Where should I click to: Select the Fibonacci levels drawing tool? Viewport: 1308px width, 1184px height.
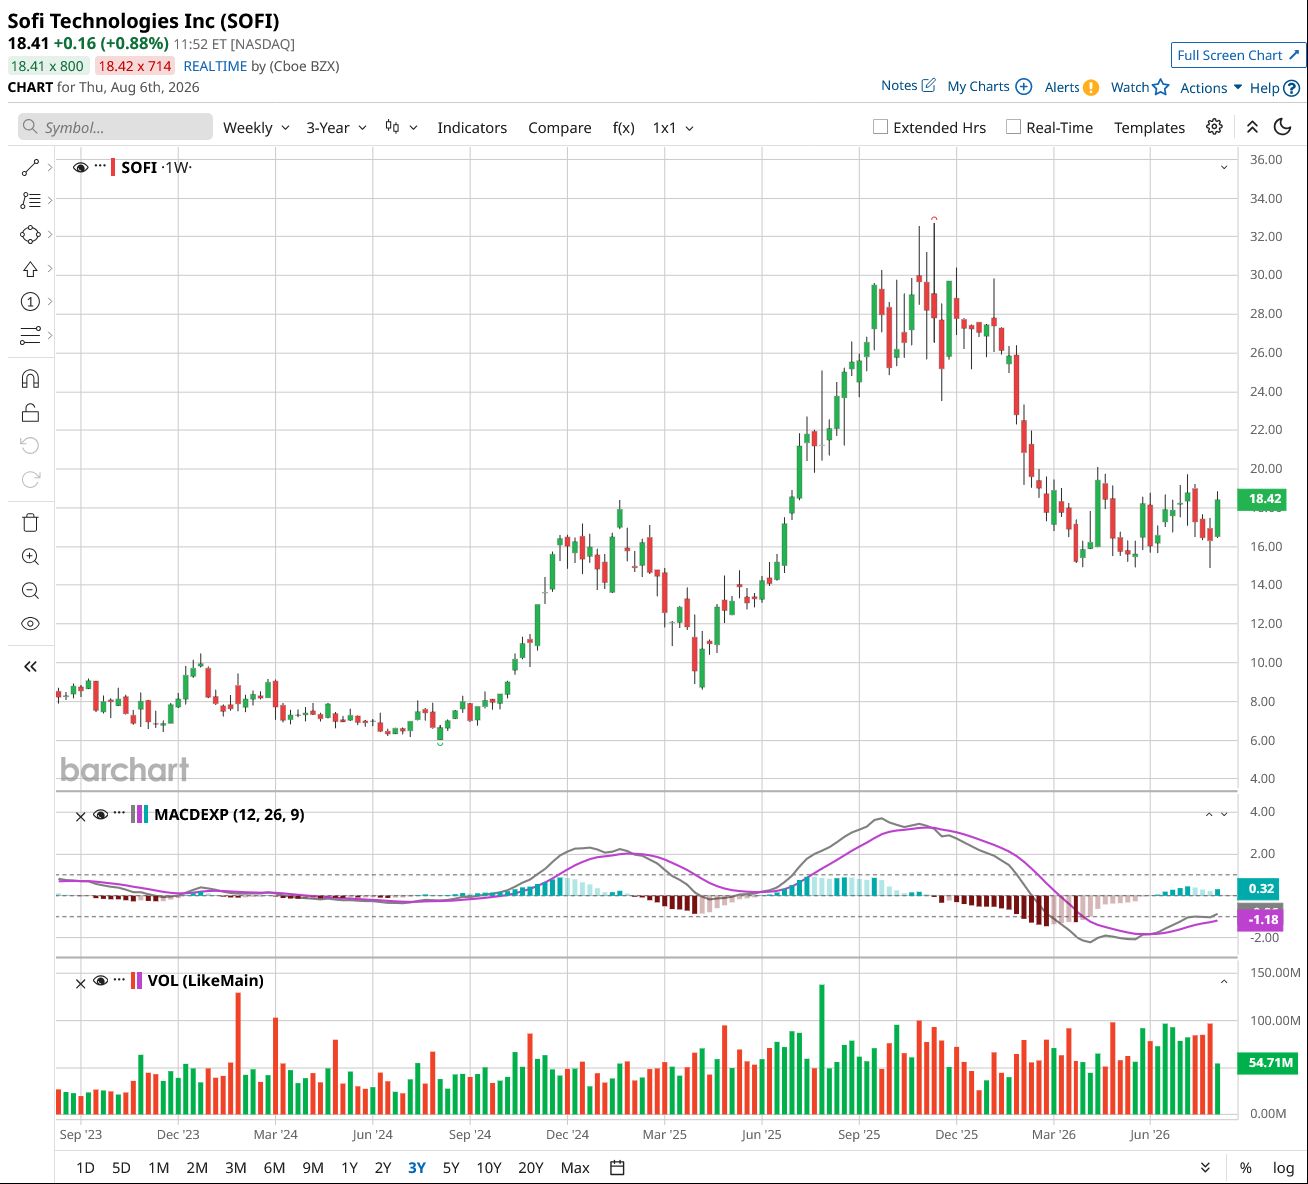tap(30, 201)
